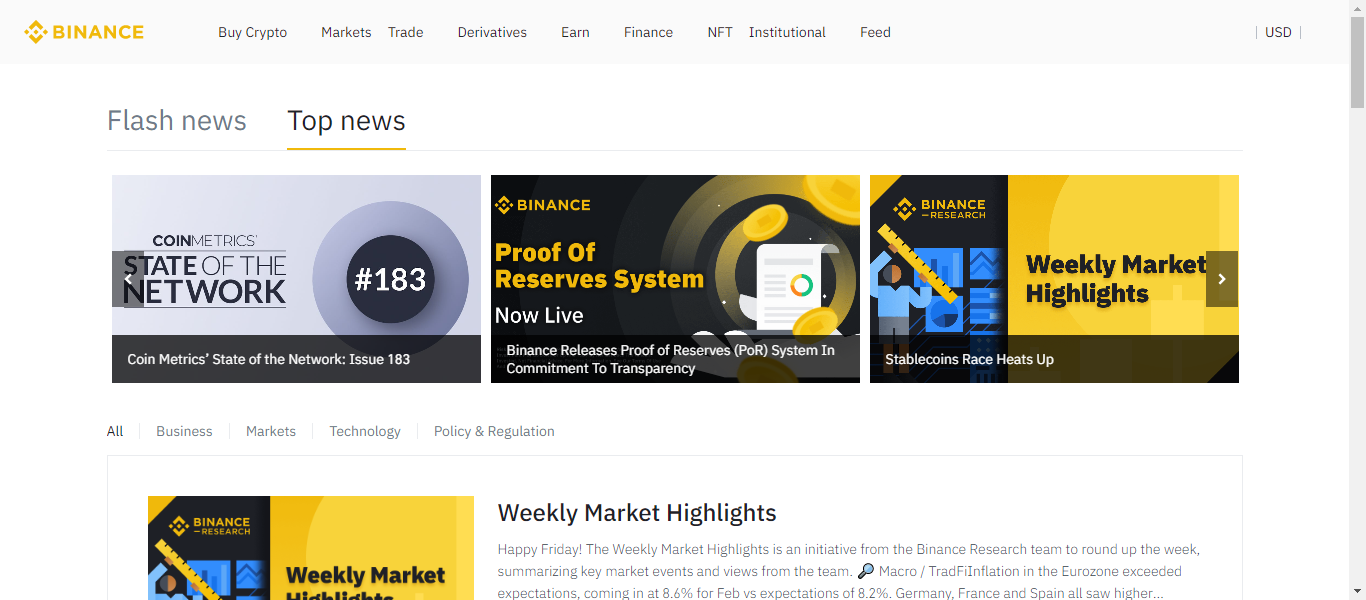Open Institutional page
The height and width of the screenshot is (600, 1366).
tap(787, 32)
